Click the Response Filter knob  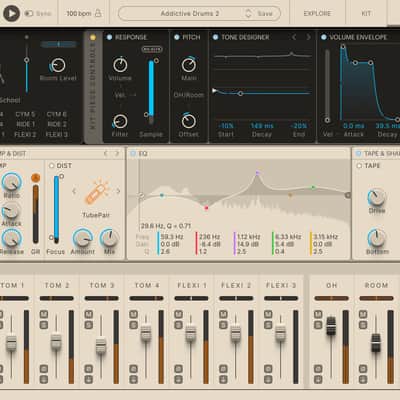(x=119, y=121)
